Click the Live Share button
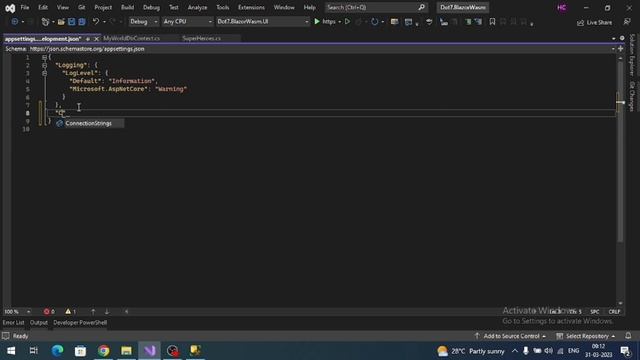The image size is (640, 360). 594,22
